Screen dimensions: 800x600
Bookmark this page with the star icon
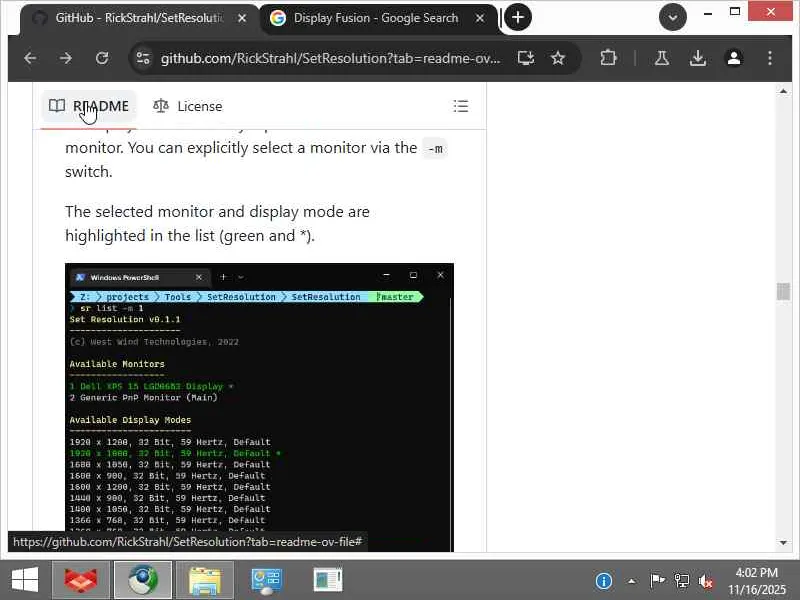(558, 58)
